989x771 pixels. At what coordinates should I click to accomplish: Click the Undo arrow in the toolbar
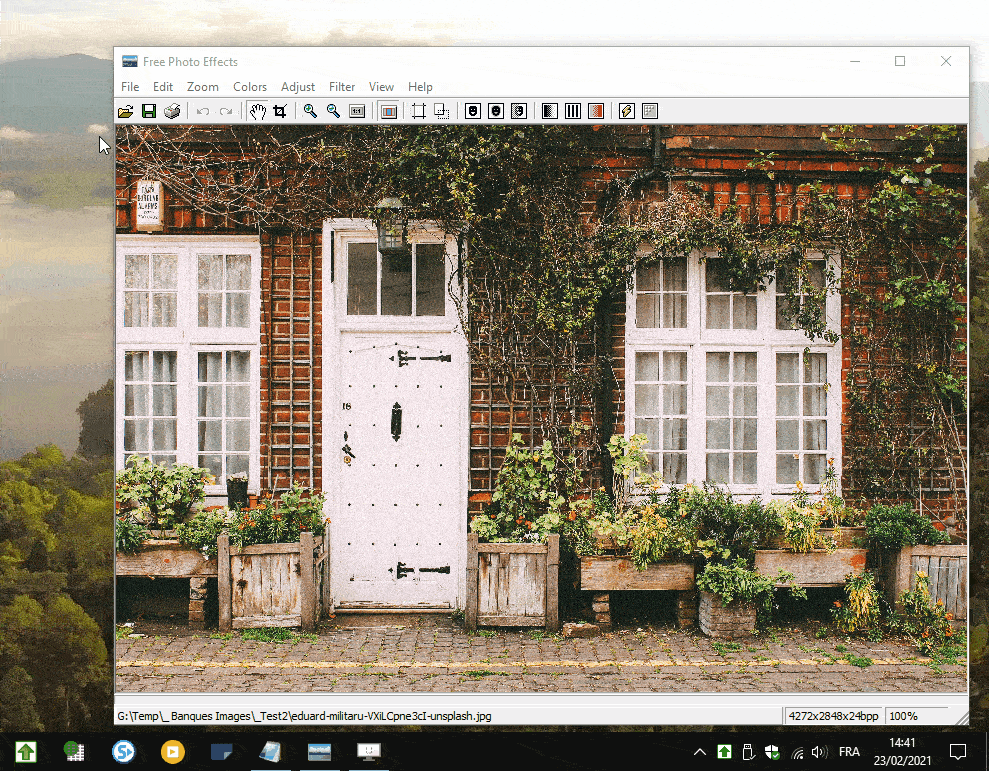click(202, 112)
